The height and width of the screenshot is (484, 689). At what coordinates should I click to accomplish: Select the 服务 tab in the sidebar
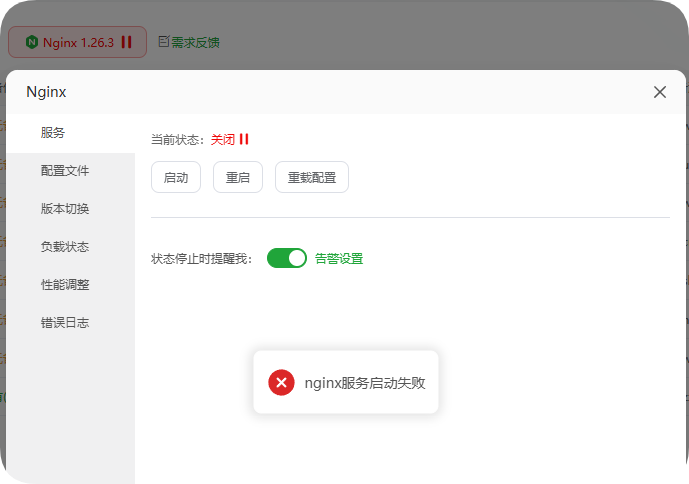pyautogui.click(x=71, y=133)
